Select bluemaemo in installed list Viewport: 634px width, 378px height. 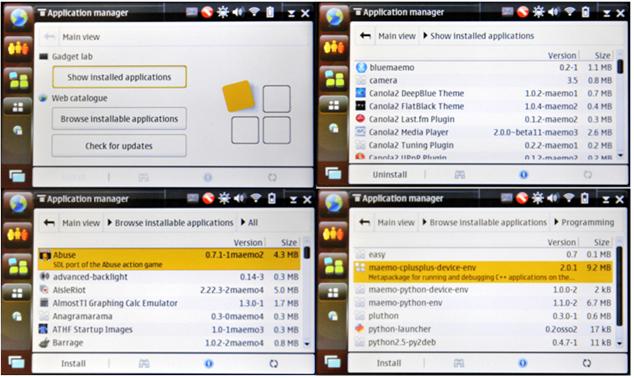coord(484,68)
